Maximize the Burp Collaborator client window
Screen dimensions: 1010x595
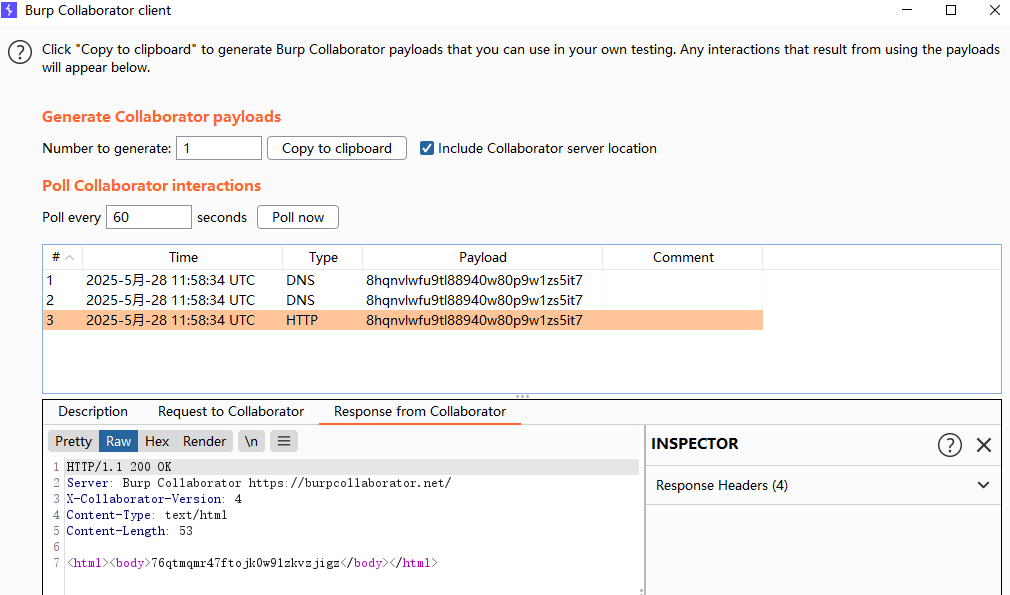click(951, 10)
